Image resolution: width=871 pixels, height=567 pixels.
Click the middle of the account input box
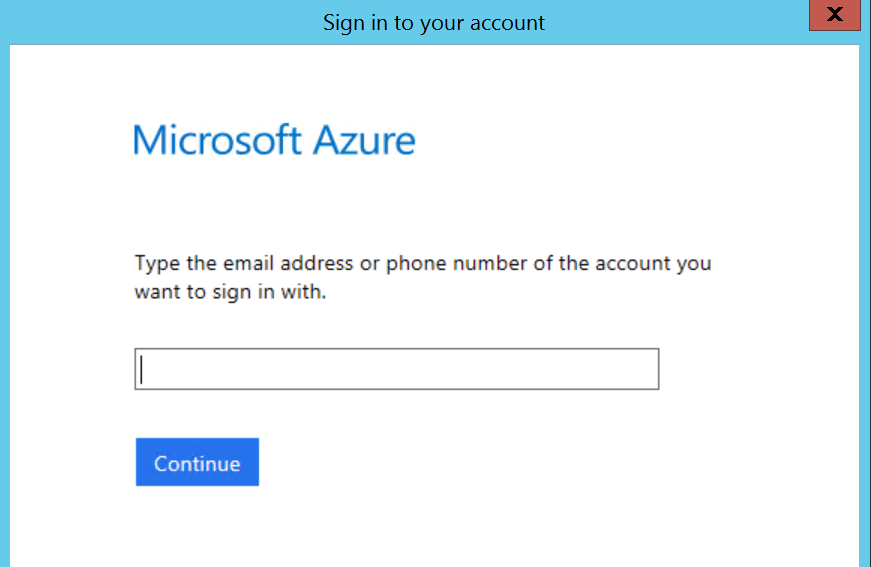pyautogui.click(x=396, y=369)
